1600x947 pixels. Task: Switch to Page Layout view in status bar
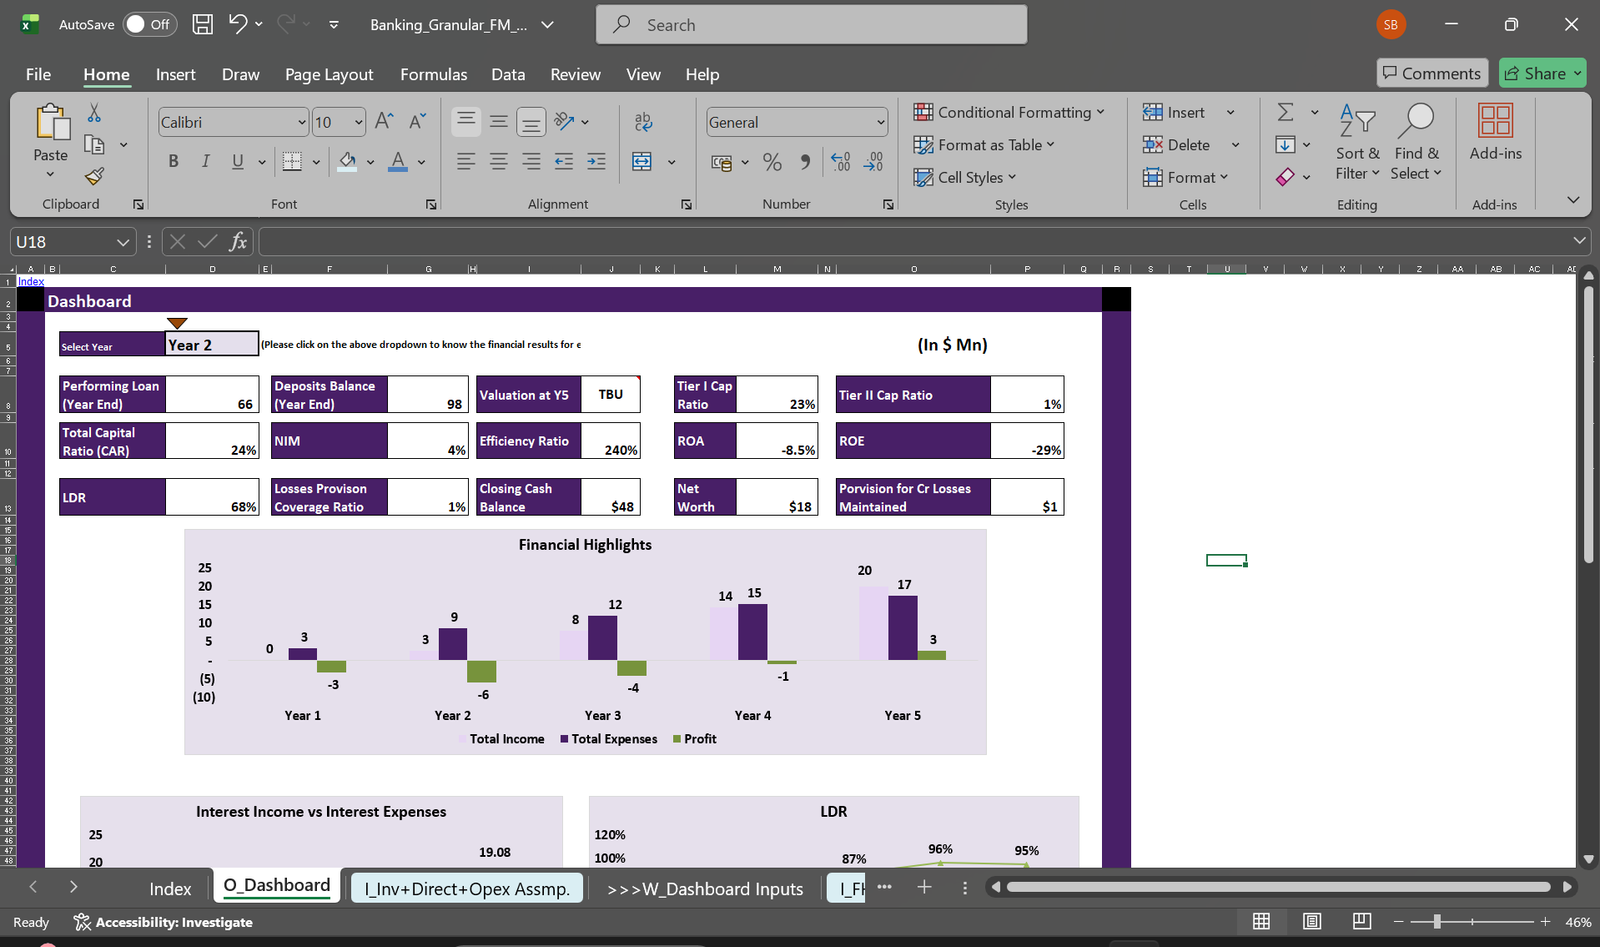[1312, 921]
